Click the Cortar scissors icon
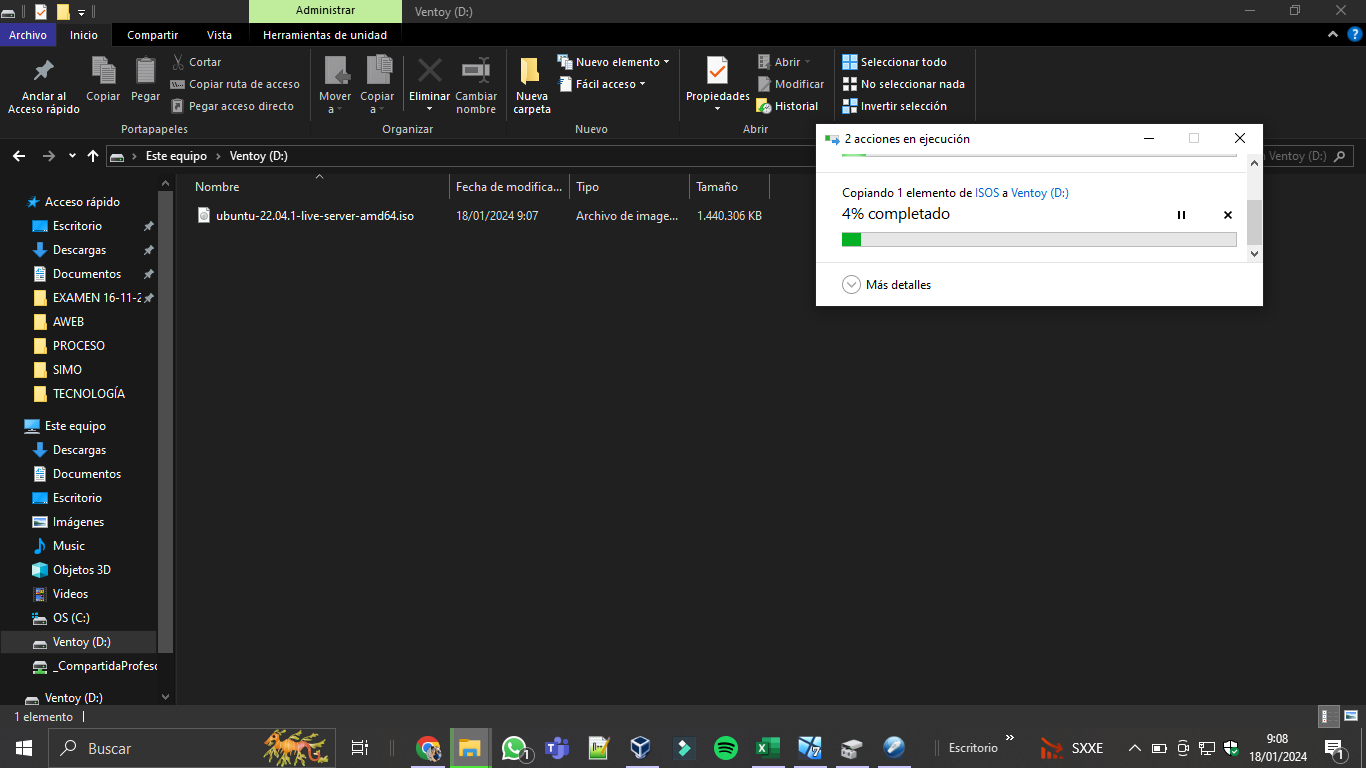Viewport: 1366px width, 768px height. point(178,62)
